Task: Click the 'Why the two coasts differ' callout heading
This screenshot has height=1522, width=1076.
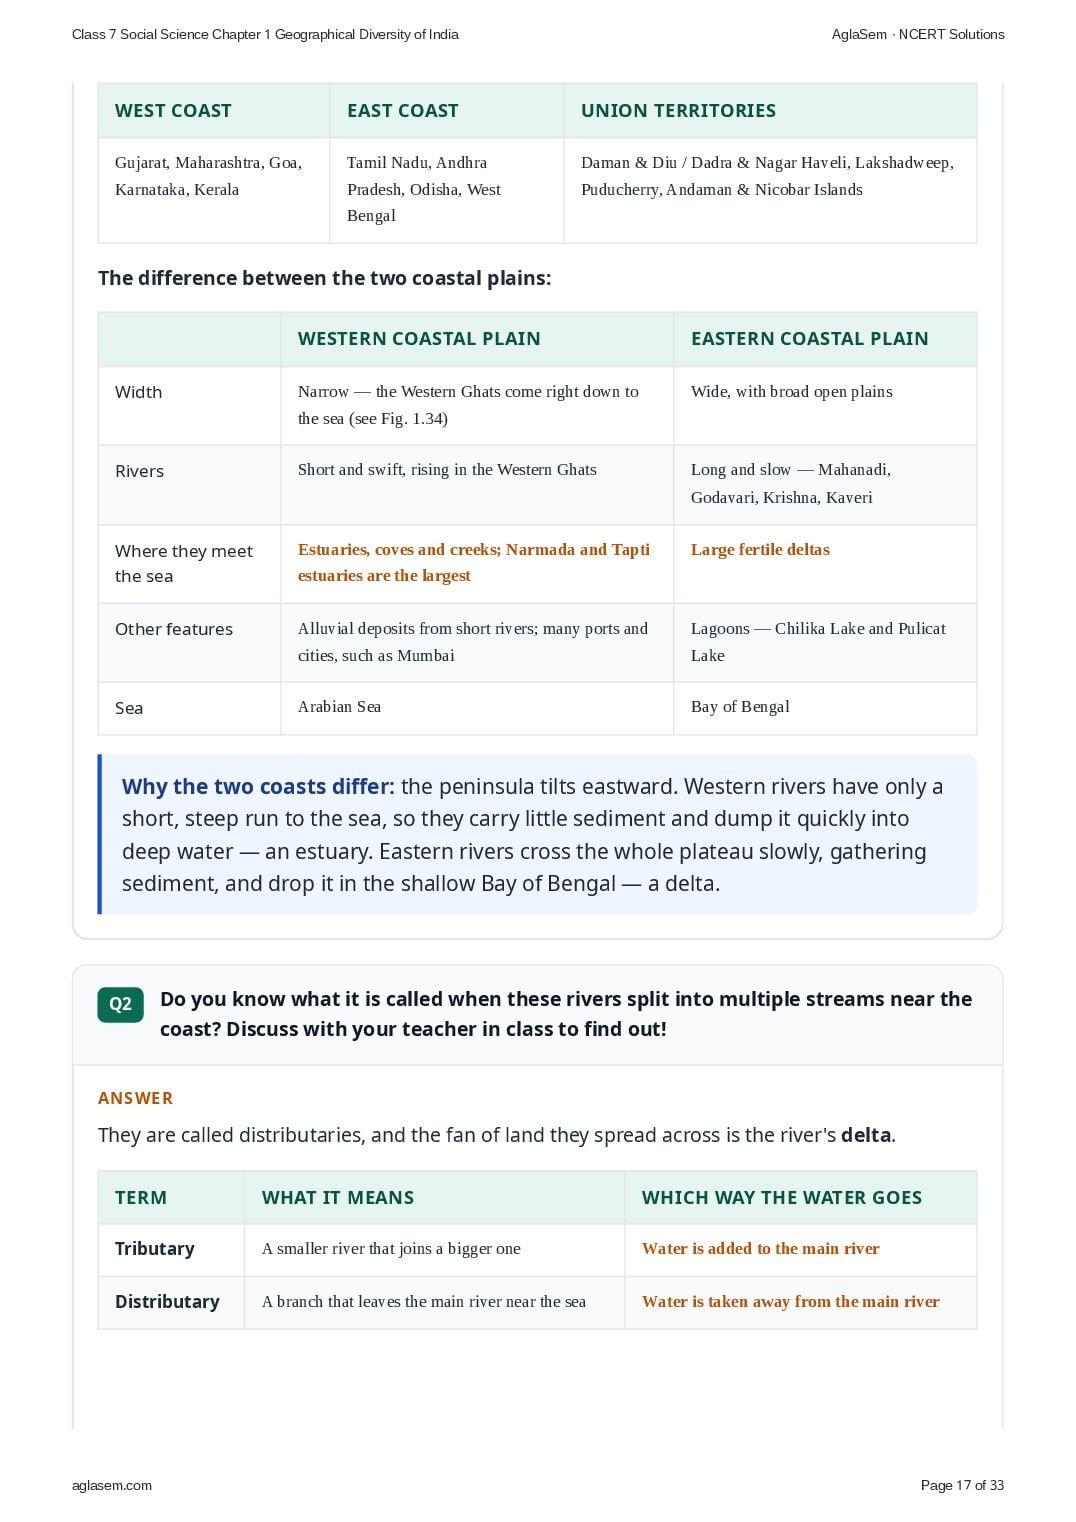Action: click(x=258, y=786)
